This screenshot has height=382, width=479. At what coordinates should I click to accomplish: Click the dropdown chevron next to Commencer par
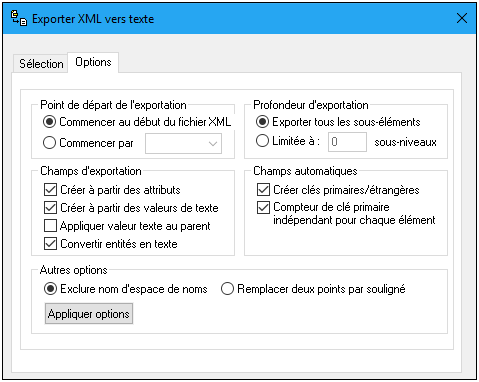(213, 144)
